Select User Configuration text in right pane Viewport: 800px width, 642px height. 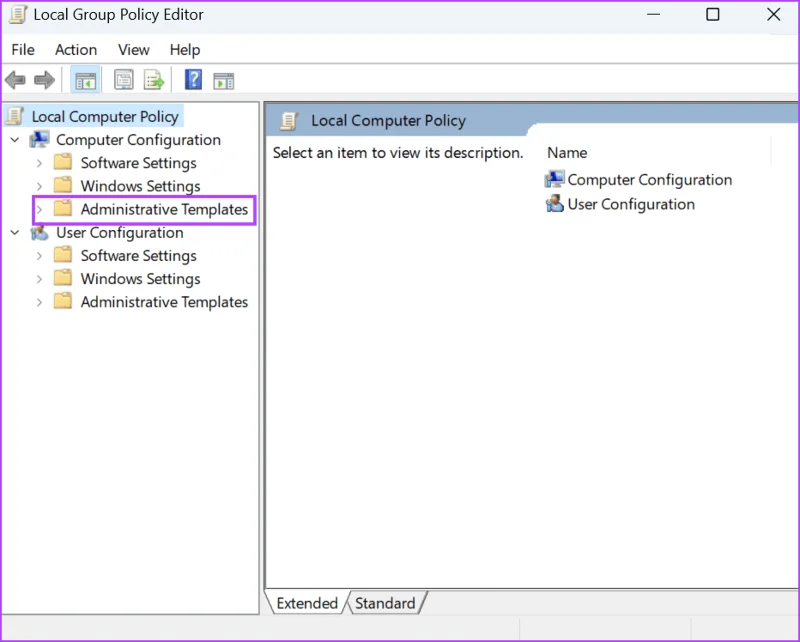[x=631, y=204]
